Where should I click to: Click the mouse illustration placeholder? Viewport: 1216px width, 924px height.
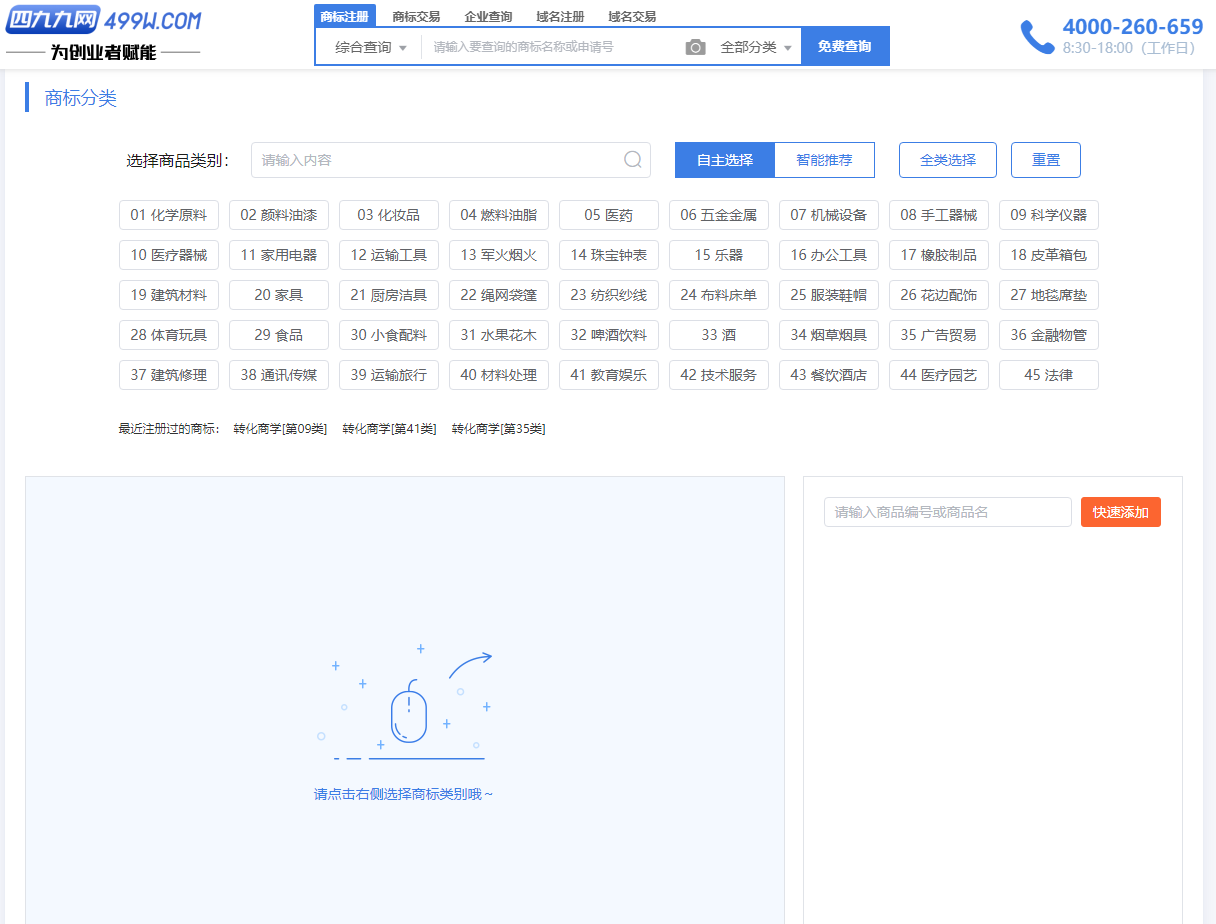tap(408, 712)
